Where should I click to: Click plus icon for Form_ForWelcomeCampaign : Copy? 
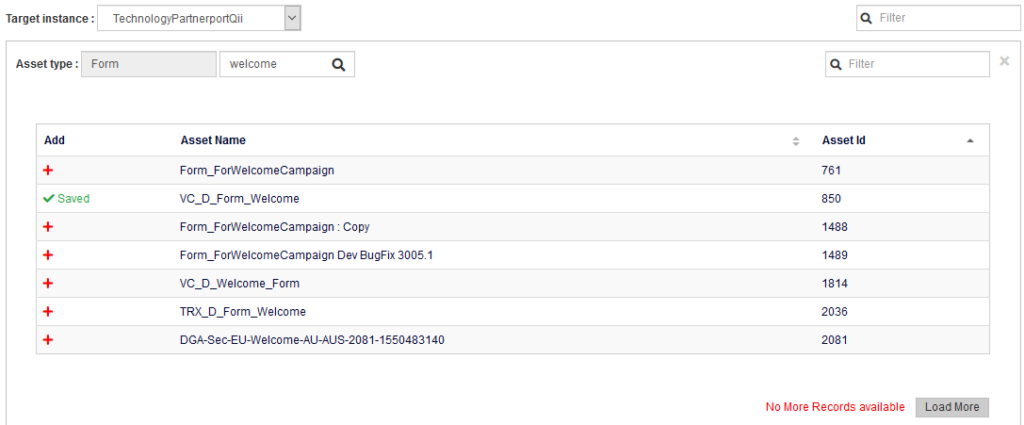48,227
